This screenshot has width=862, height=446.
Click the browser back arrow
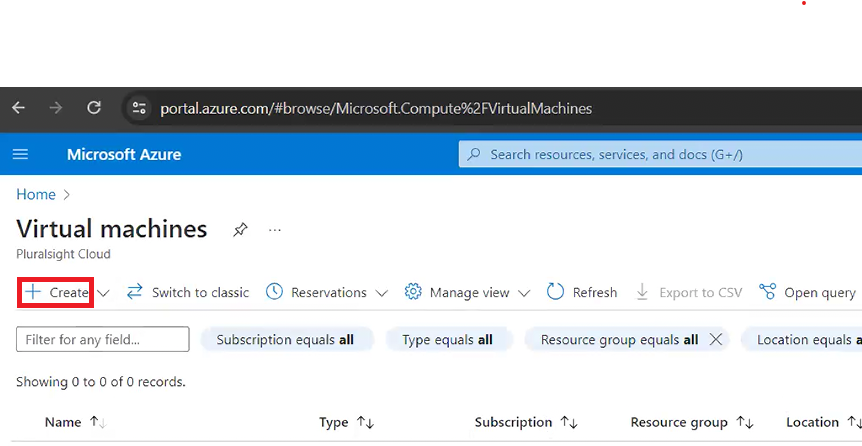(19, 108)
